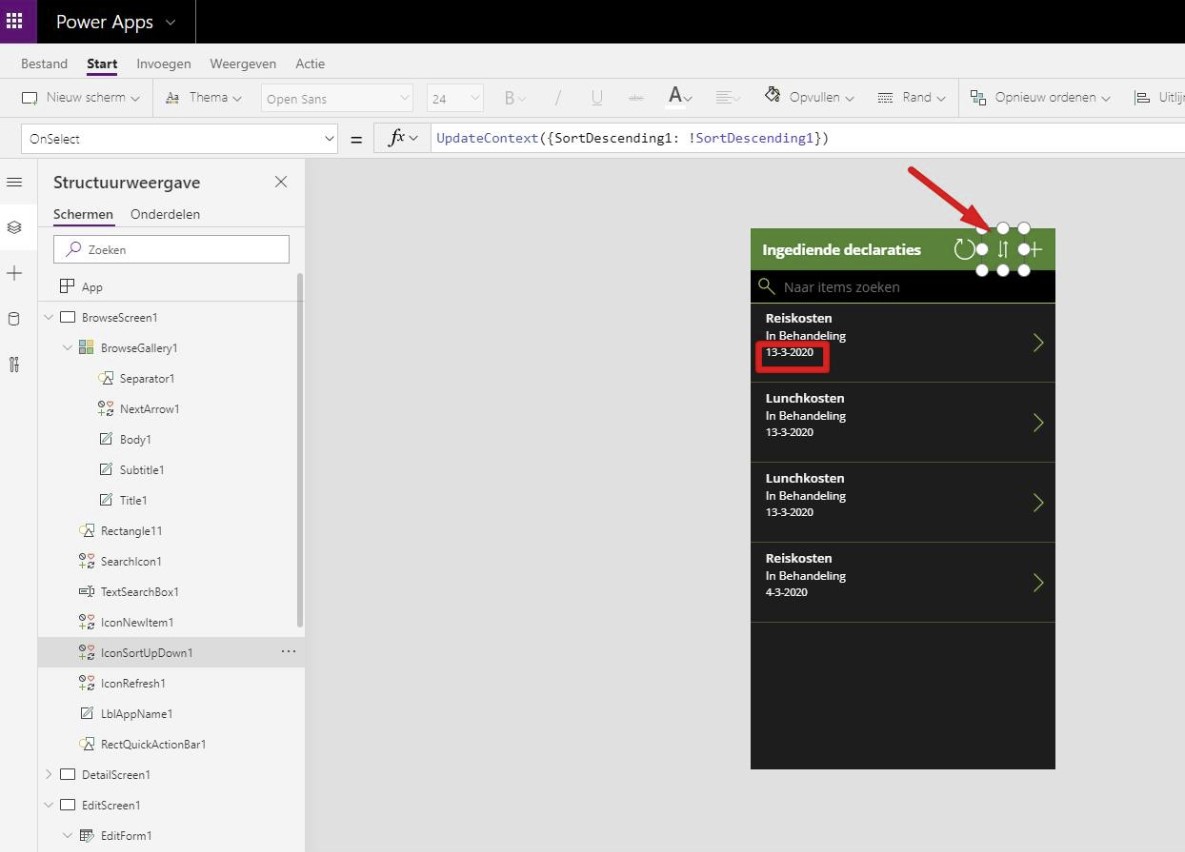Open the Invoegen menu
1185x852 pixels.
pos(163,63)
